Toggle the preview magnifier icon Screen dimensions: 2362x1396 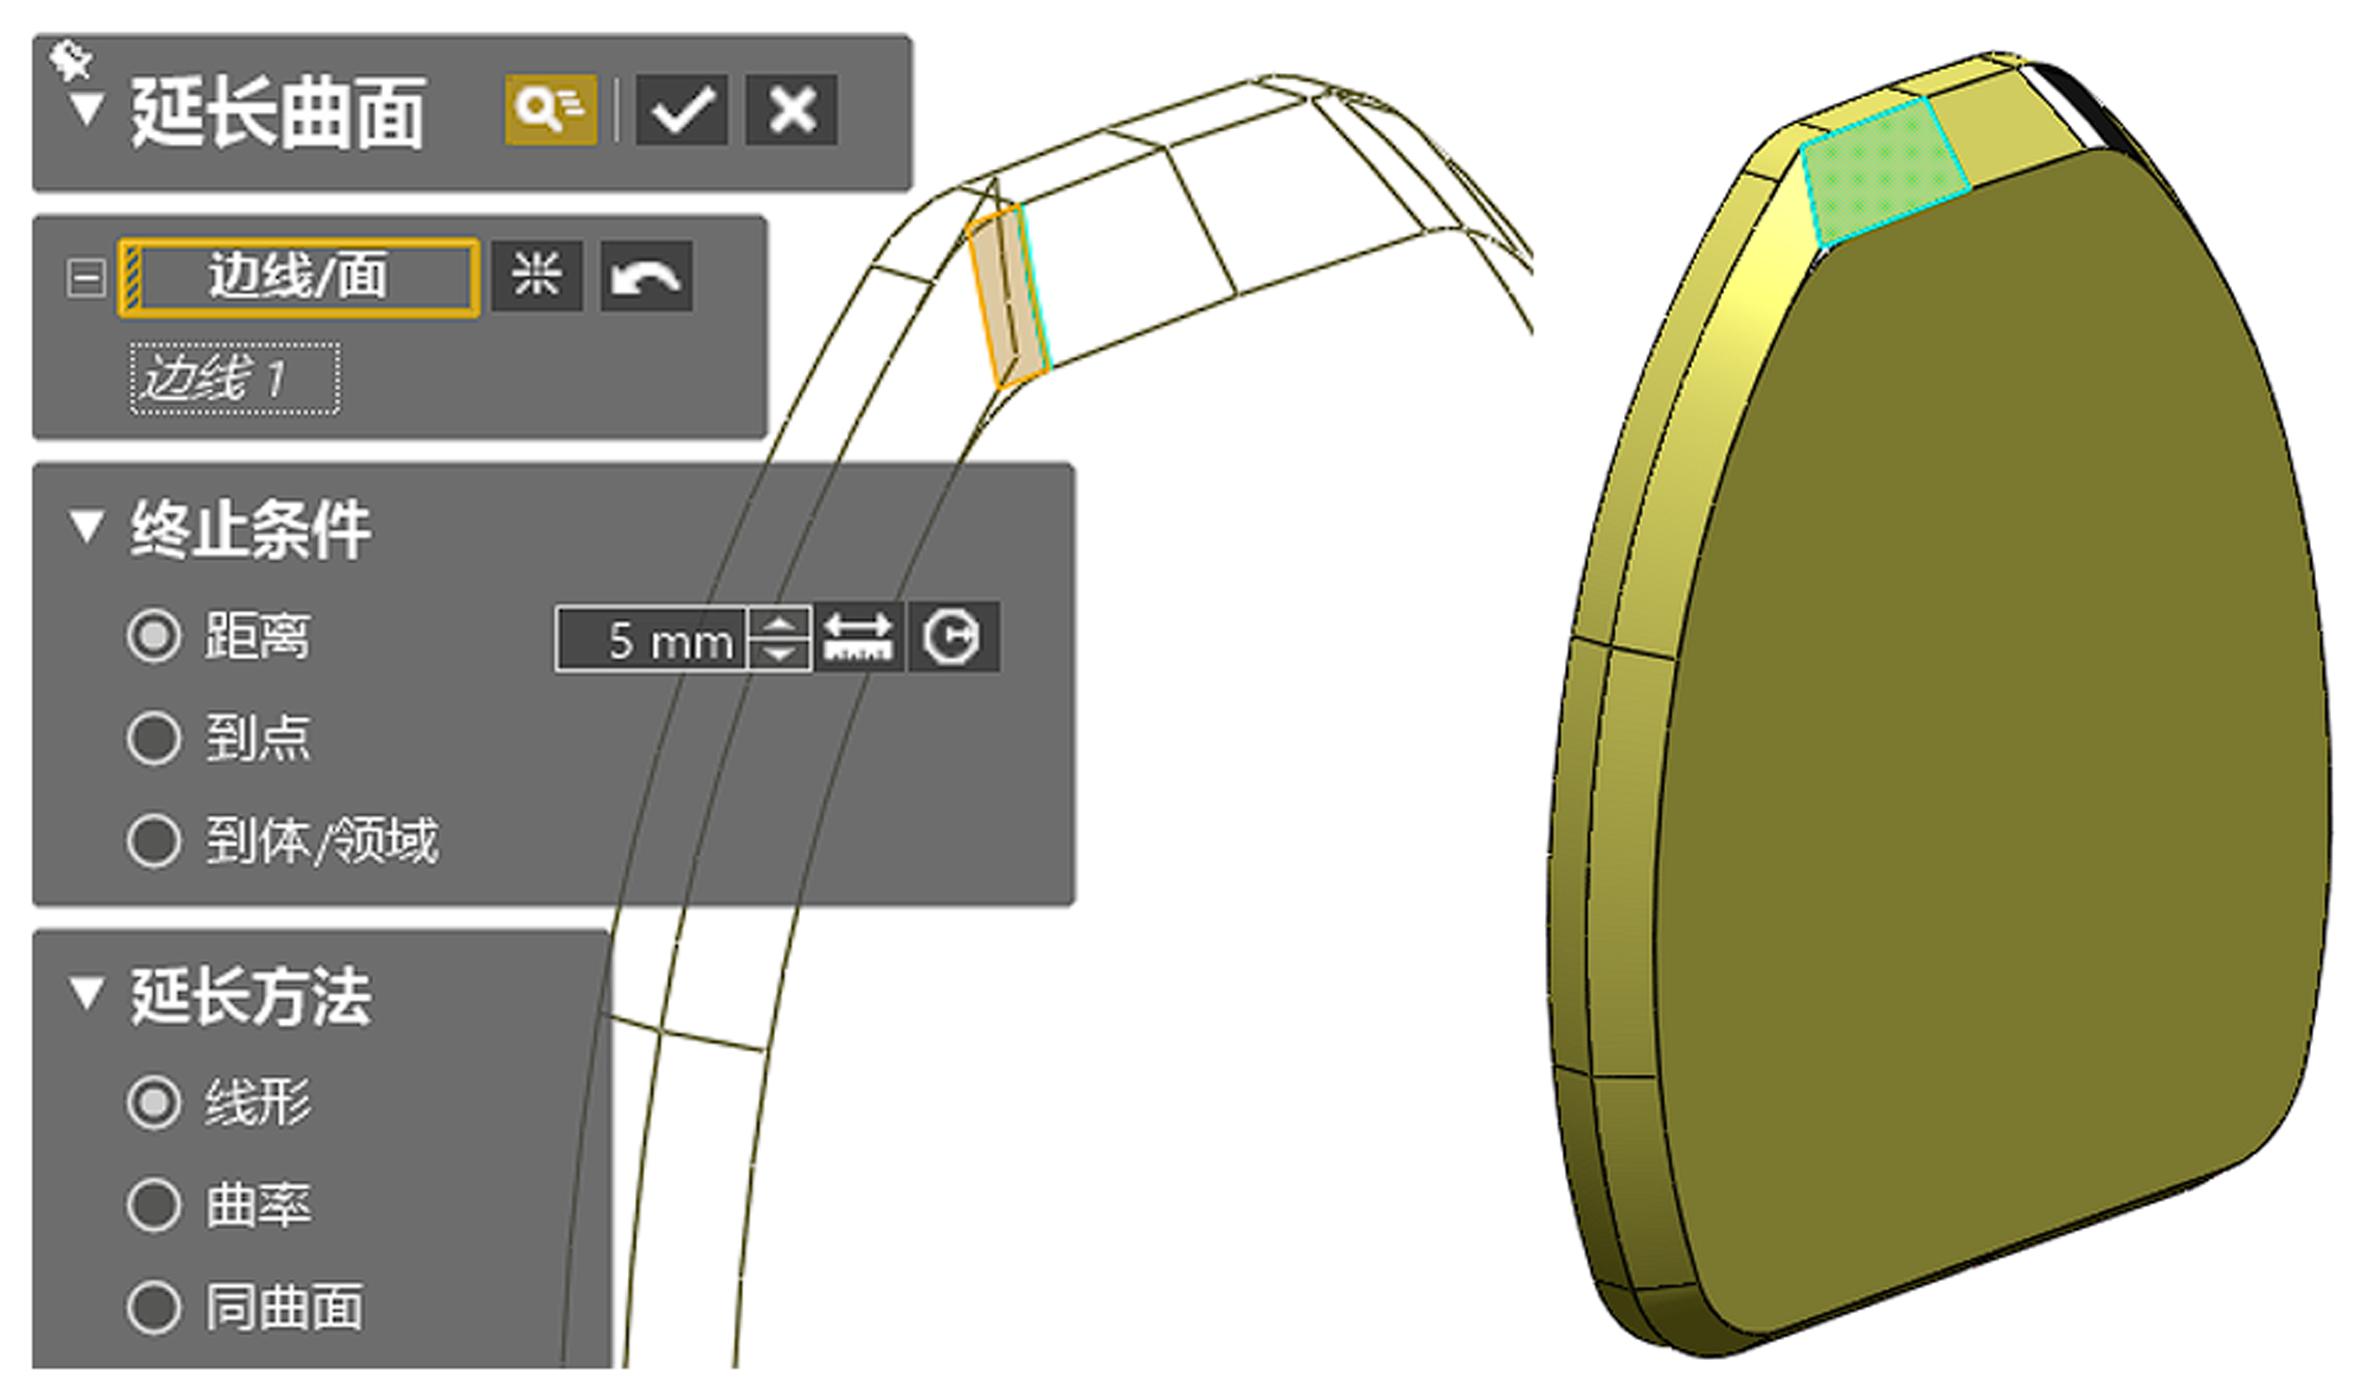[551, 109]
